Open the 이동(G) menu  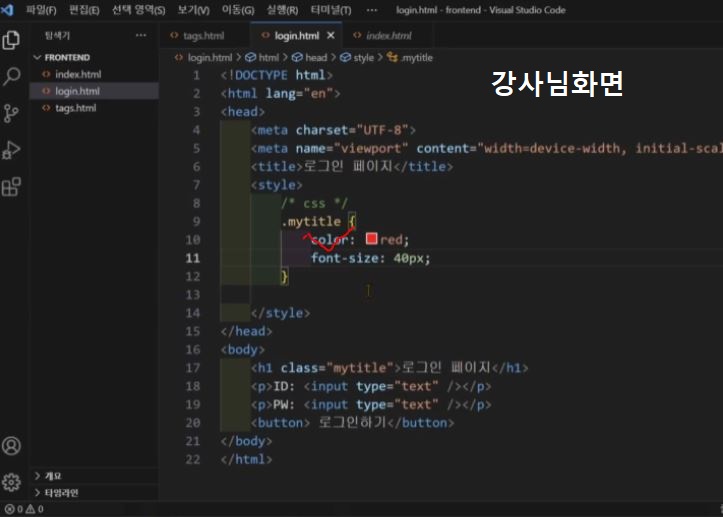click(238, 10)
